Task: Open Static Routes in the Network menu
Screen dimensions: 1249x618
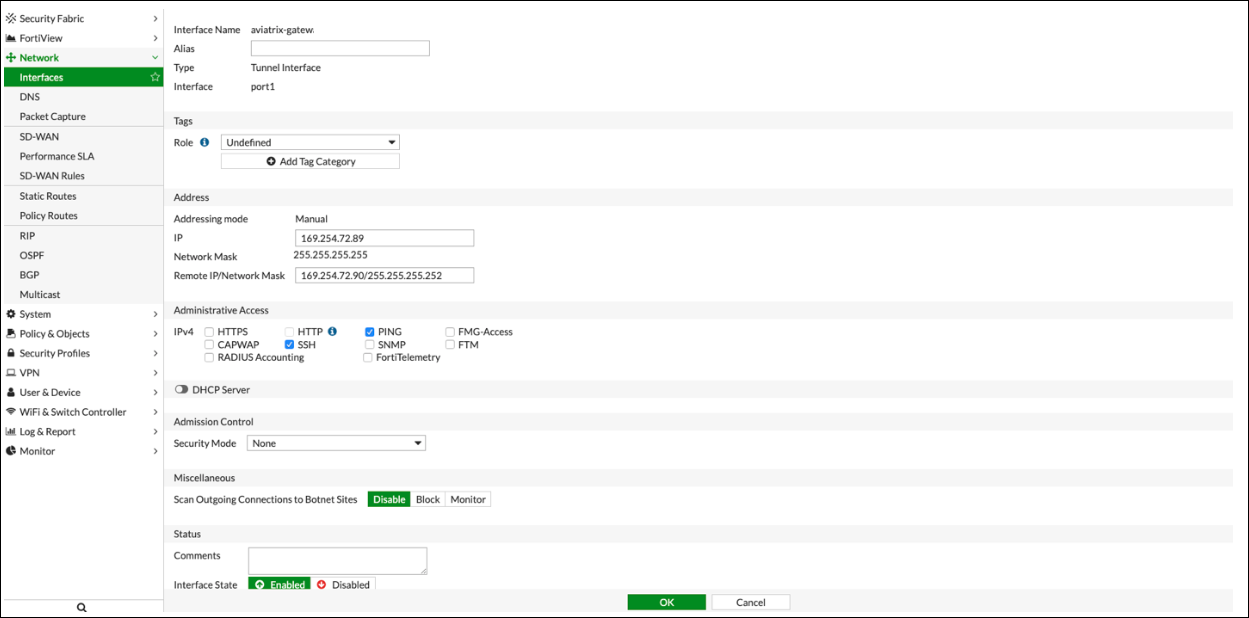Action: pyautogui.click(x=48, y=196)
